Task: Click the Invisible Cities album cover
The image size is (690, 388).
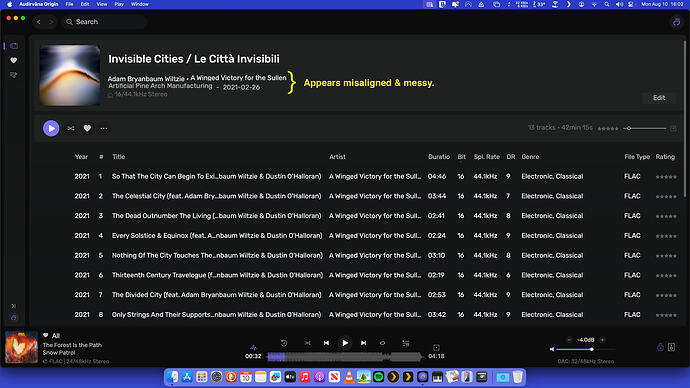Action: point(70,75)
